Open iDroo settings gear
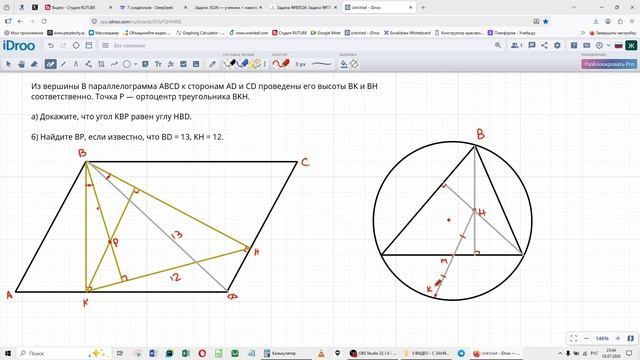Image resolution: width=640 pixels, height=360 pixels. click(557, 46)
